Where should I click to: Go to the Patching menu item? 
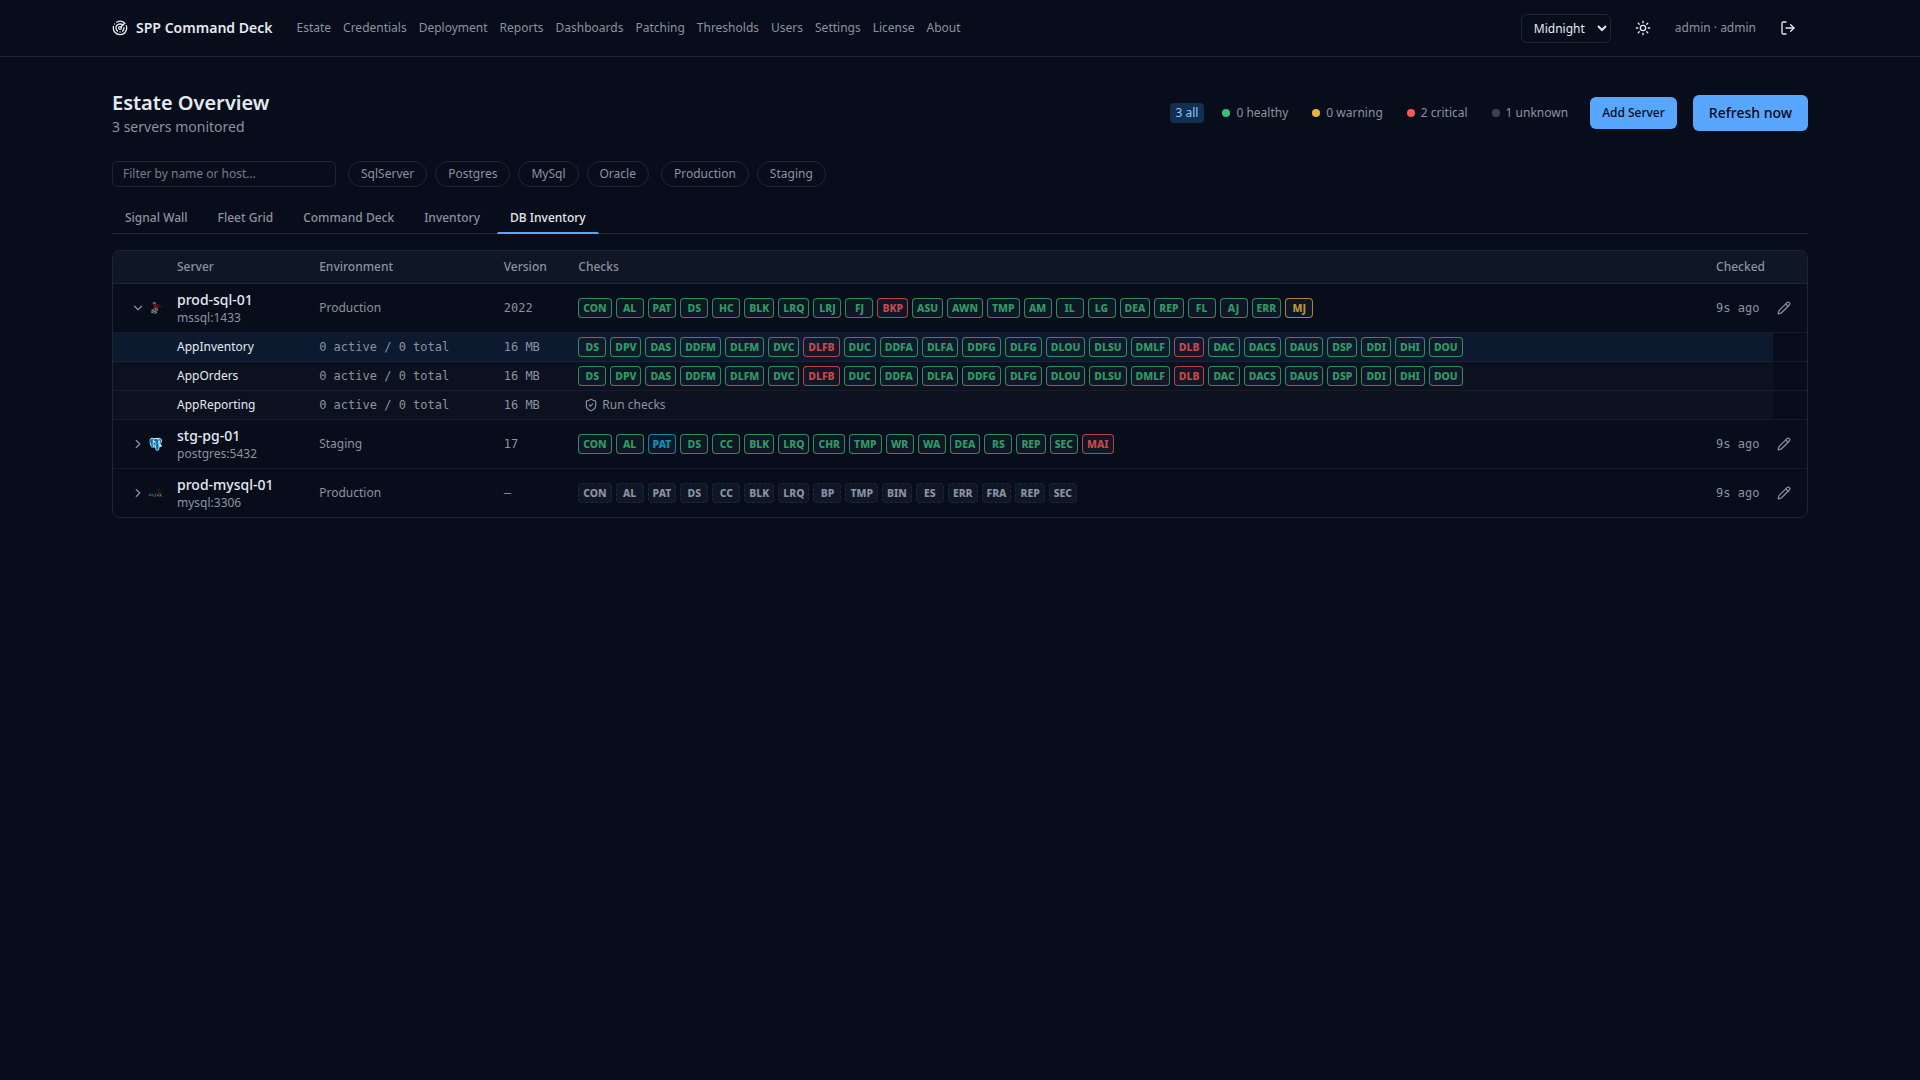(660, 28)
